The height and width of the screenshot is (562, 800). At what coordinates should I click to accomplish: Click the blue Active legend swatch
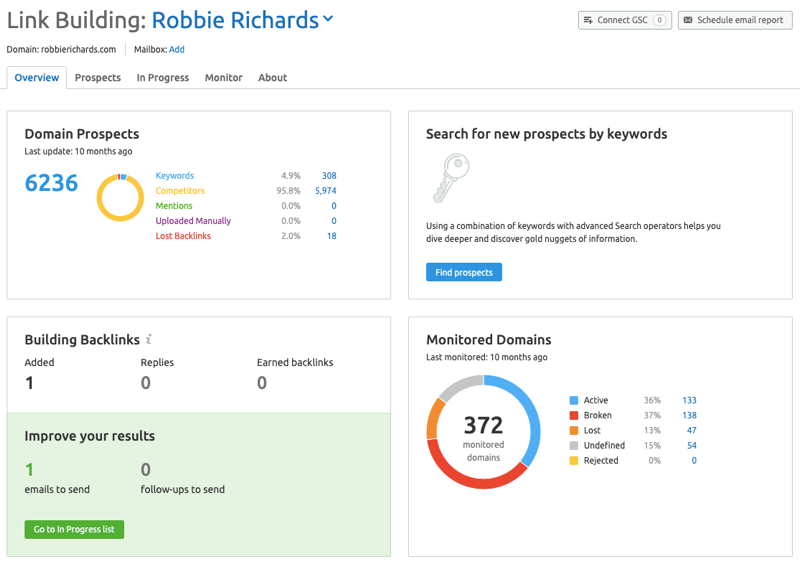point(573,401)
